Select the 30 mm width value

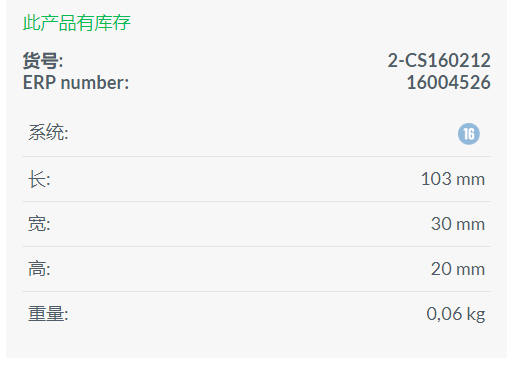click(458, 224)
